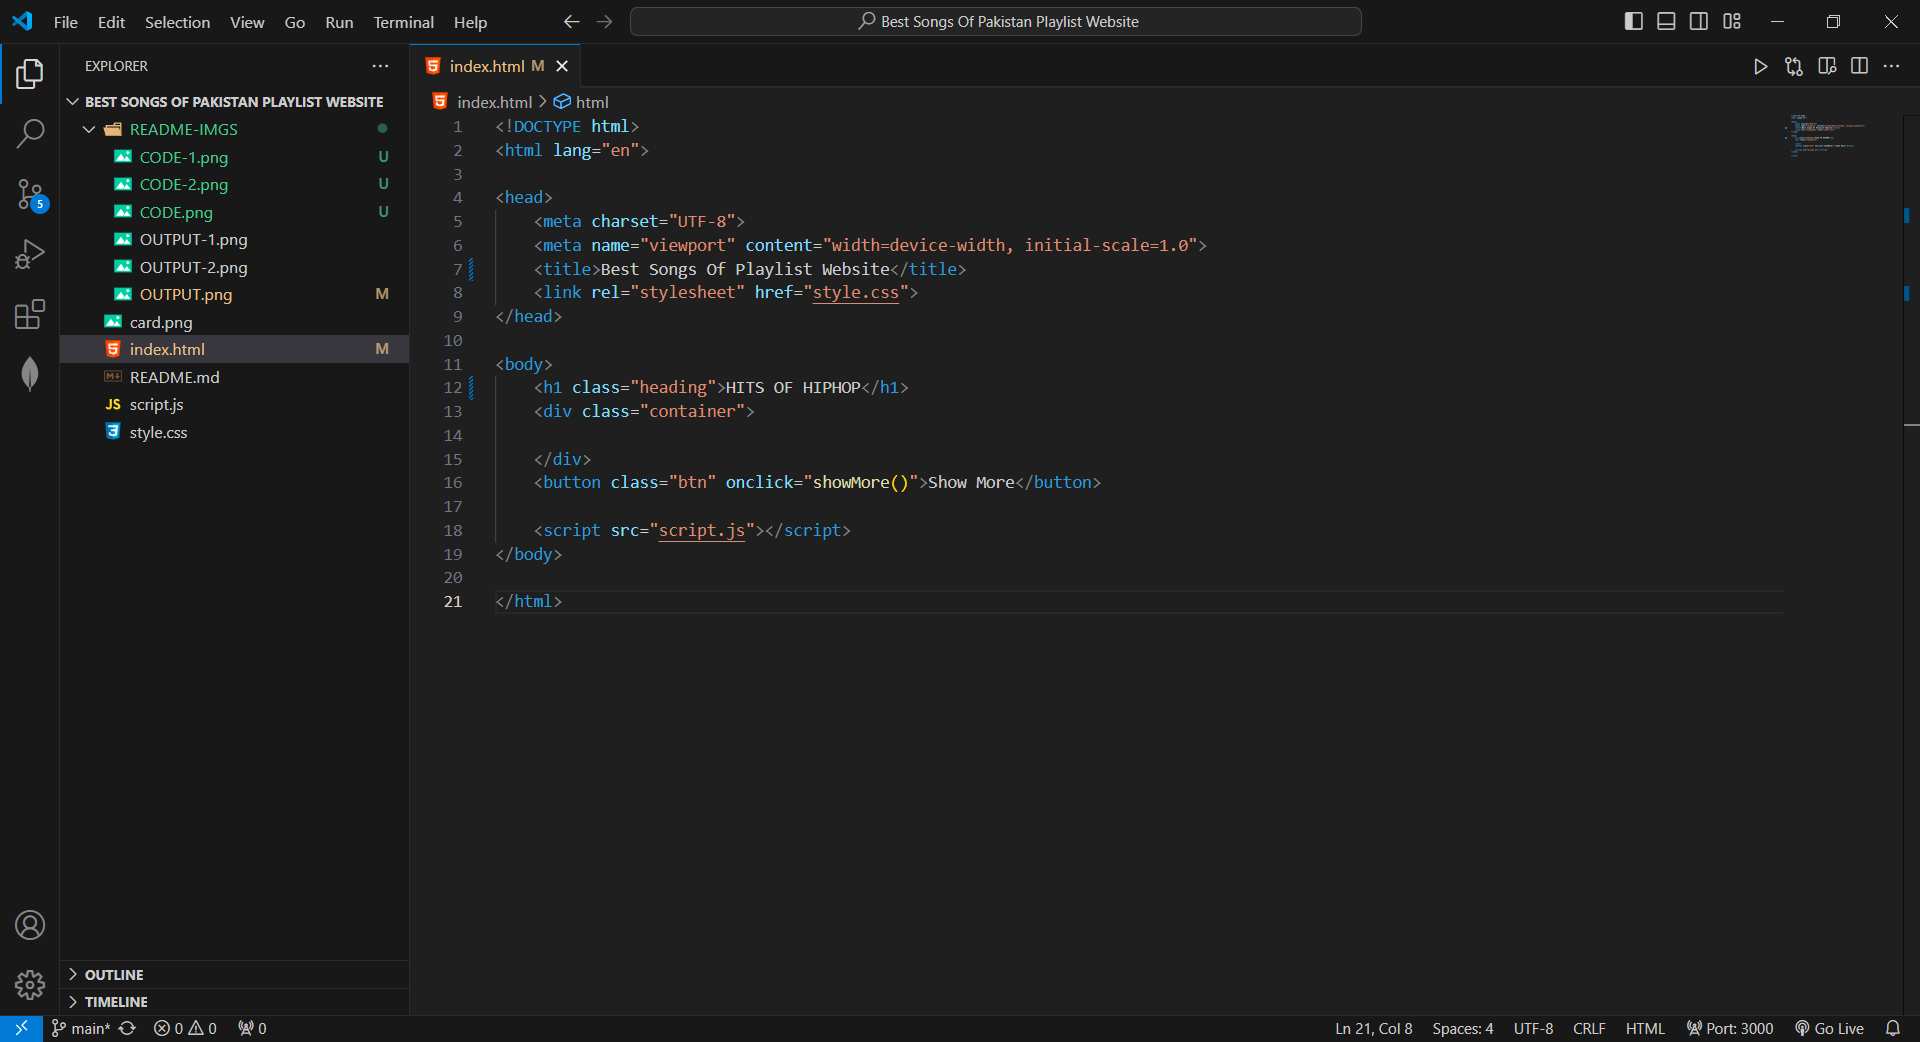1920x1042 pixels.
Task: Open the Run menu
Action: [x=339, y=22]
